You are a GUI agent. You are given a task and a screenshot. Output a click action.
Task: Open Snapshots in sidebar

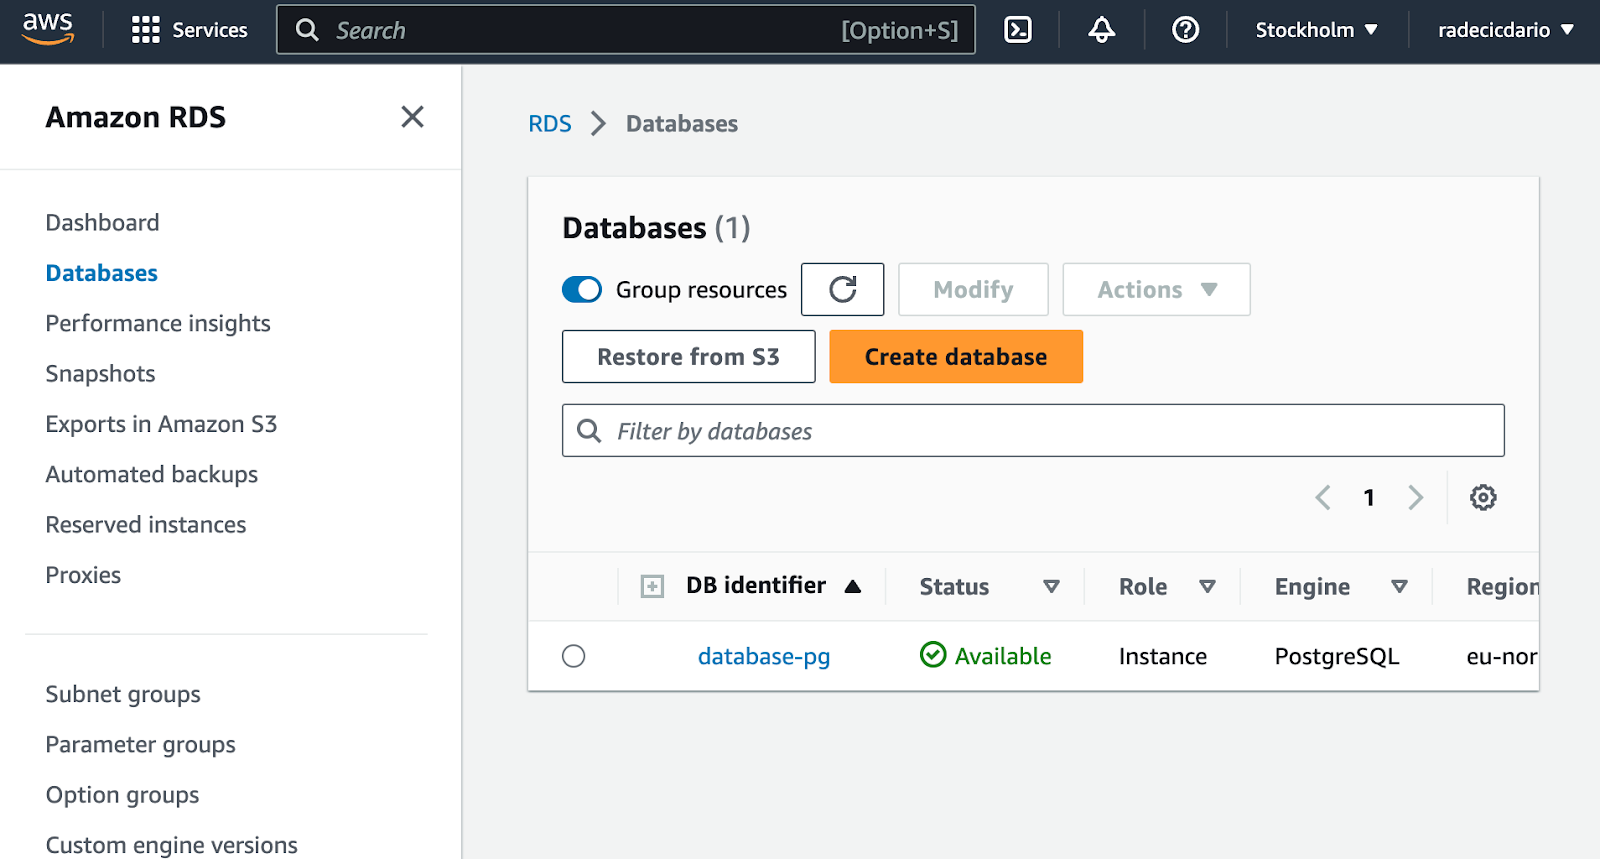pos(100,373)
